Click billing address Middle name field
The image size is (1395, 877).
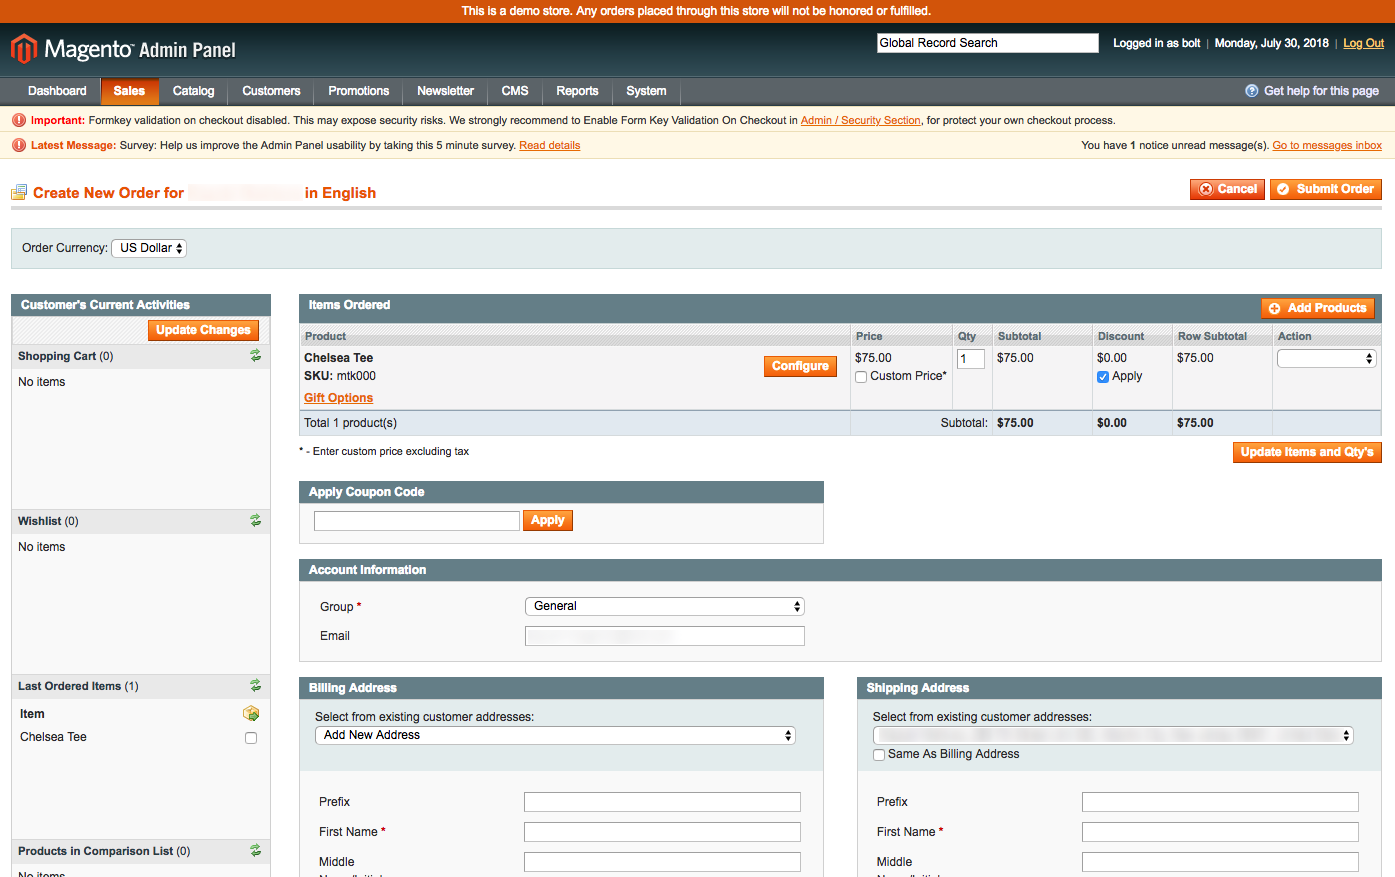662,862
